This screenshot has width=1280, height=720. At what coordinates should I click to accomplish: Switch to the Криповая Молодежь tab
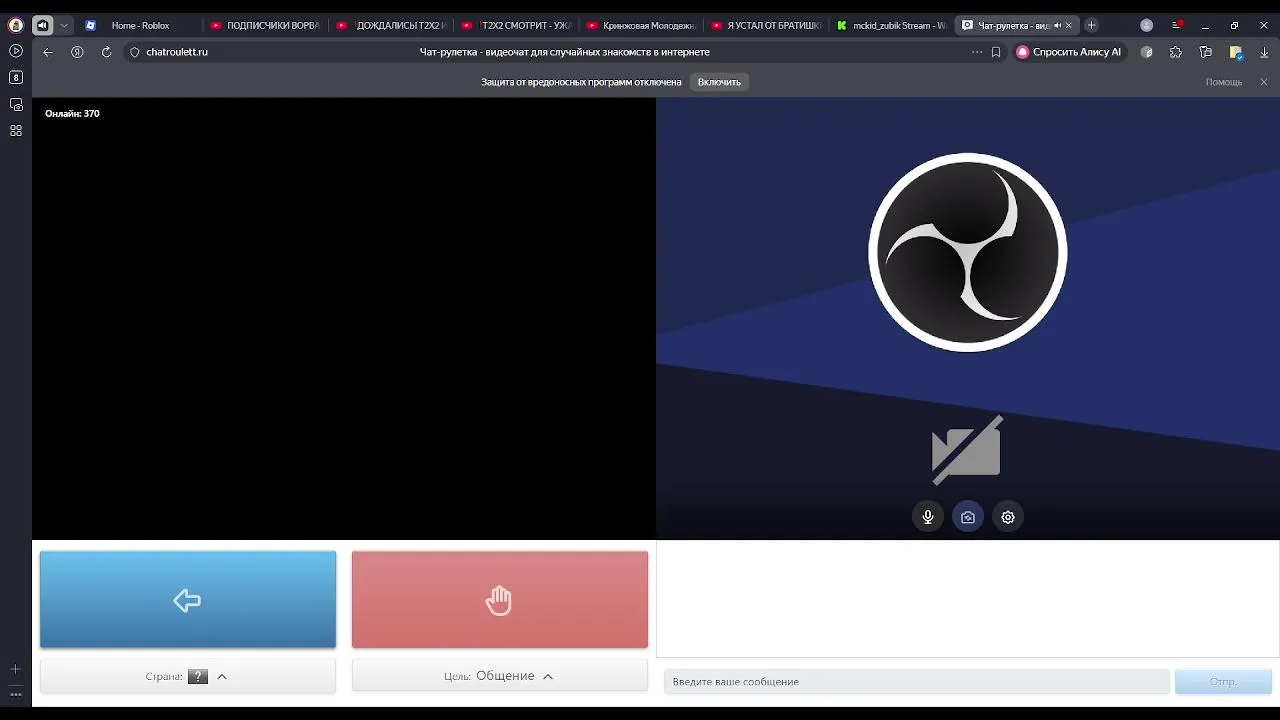pyautogui.click(x=641, y=25)
